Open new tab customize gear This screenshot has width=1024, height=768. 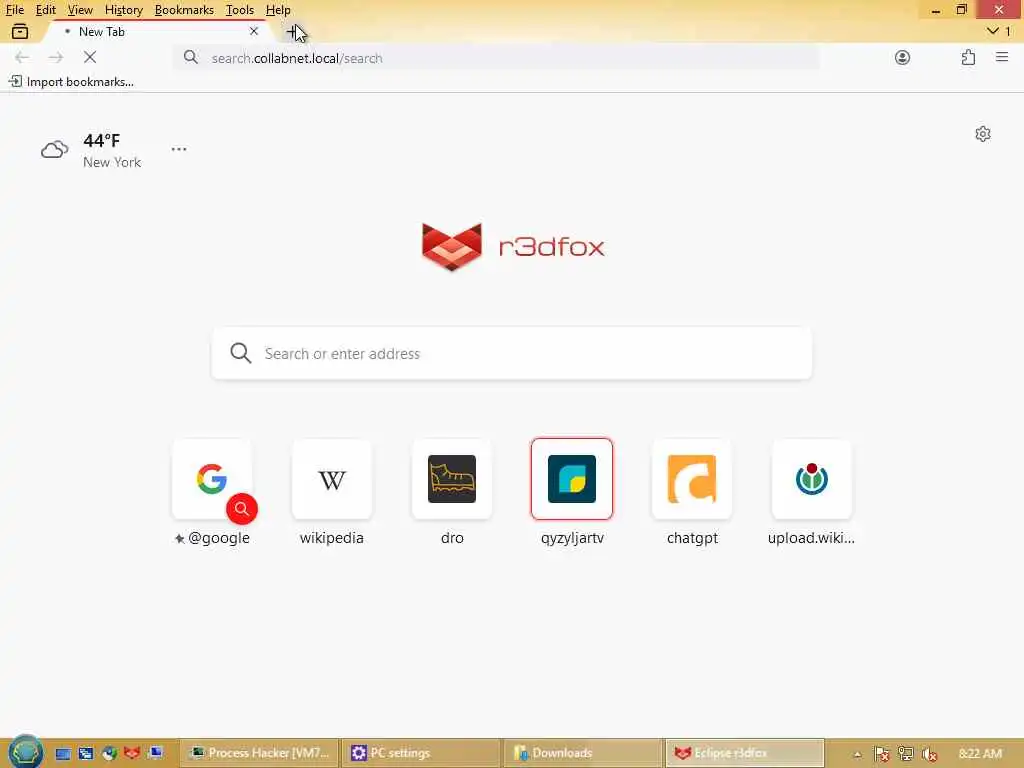pos(982,134)
